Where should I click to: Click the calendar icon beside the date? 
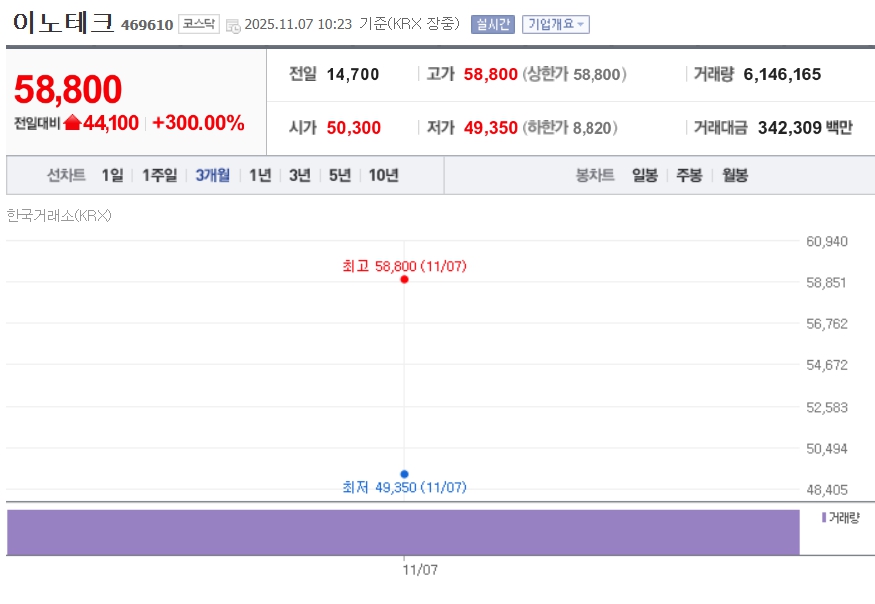click(233, 25)
